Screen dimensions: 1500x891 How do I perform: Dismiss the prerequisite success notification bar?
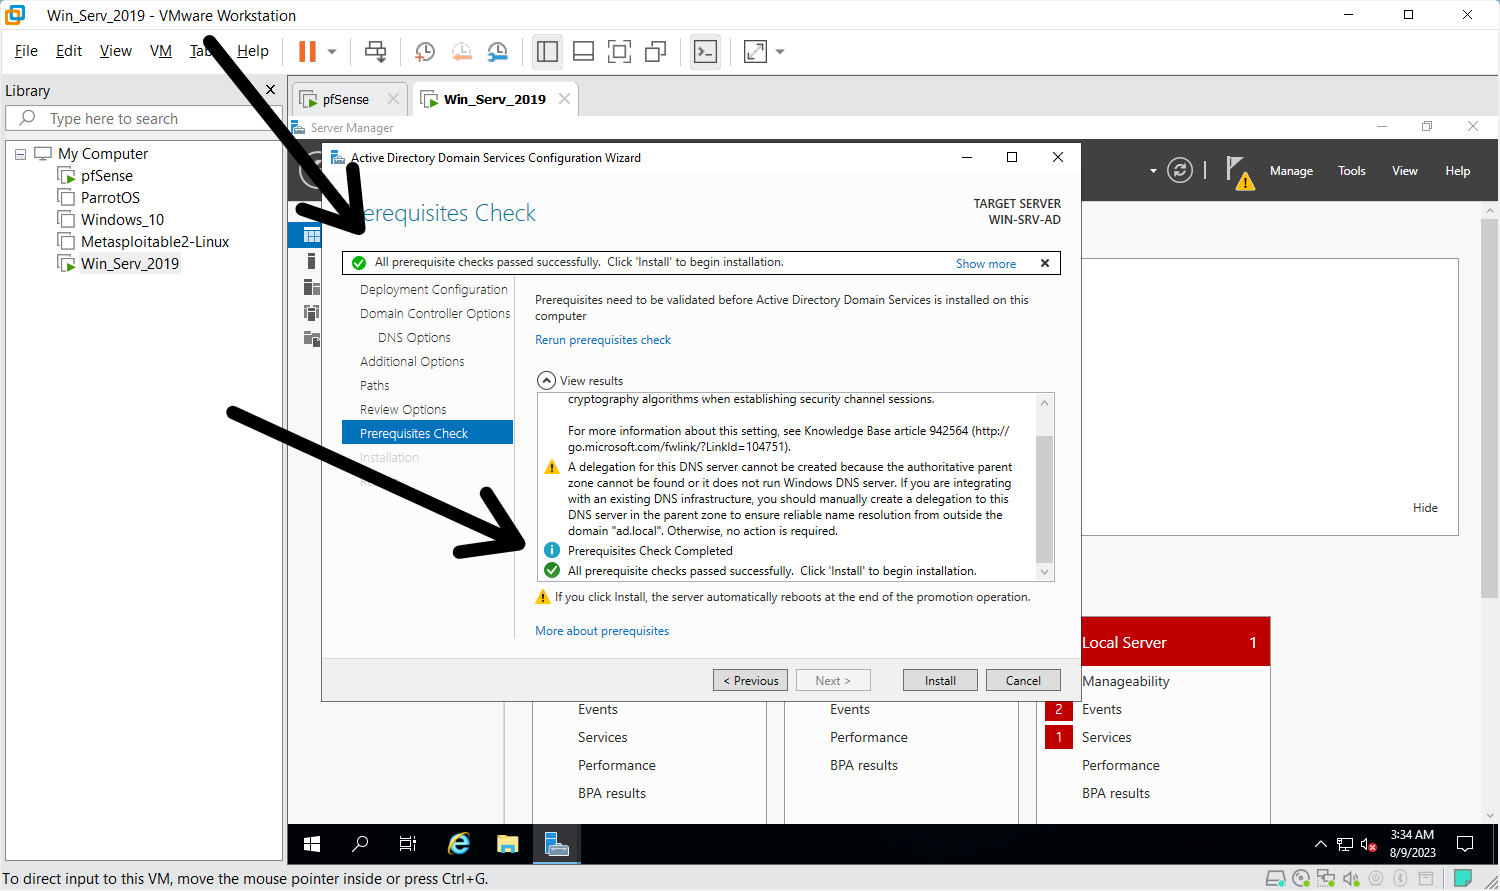click(1045, 264)
